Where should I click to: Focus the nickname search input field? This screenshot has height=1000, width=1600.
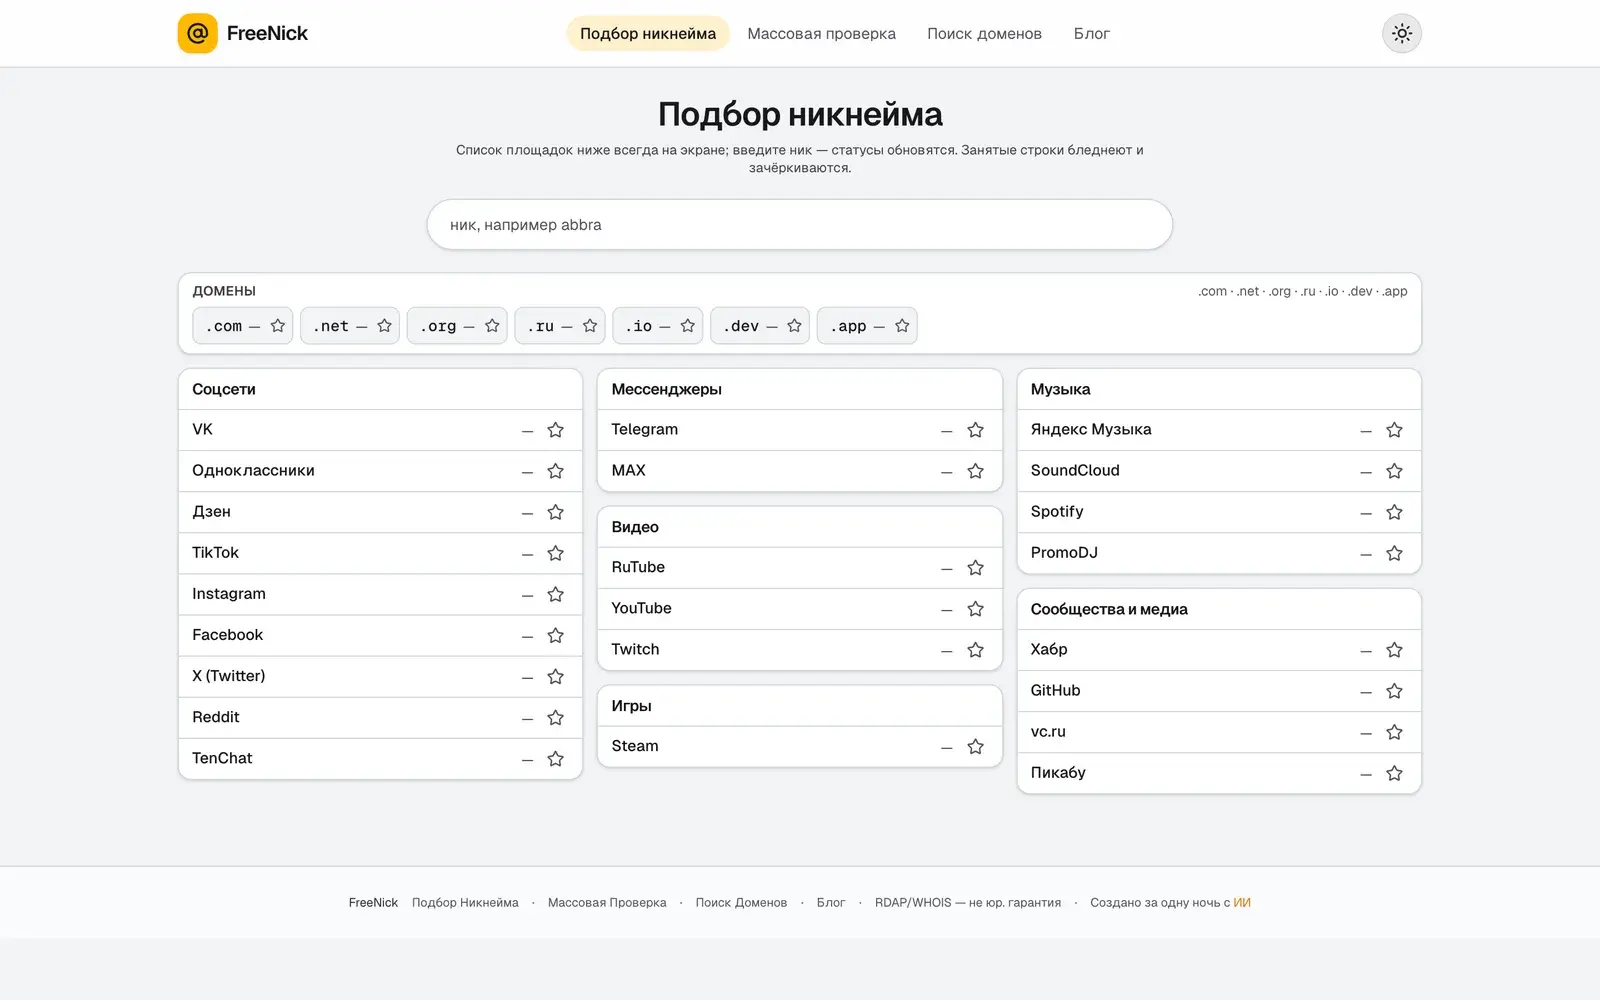tap(800, 225)
